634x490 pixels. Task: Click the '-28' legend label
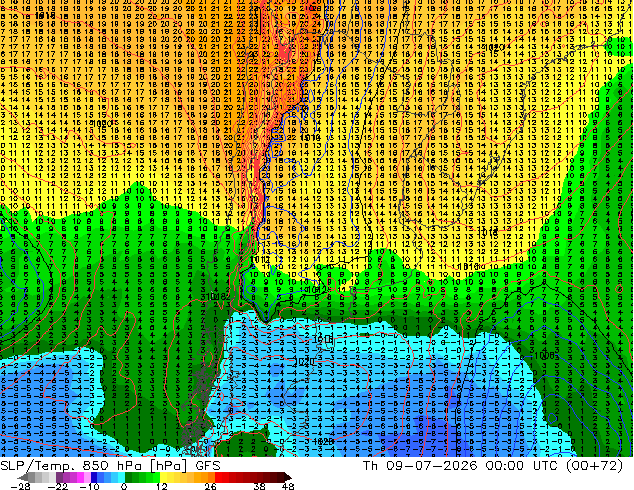pos(20,486)
